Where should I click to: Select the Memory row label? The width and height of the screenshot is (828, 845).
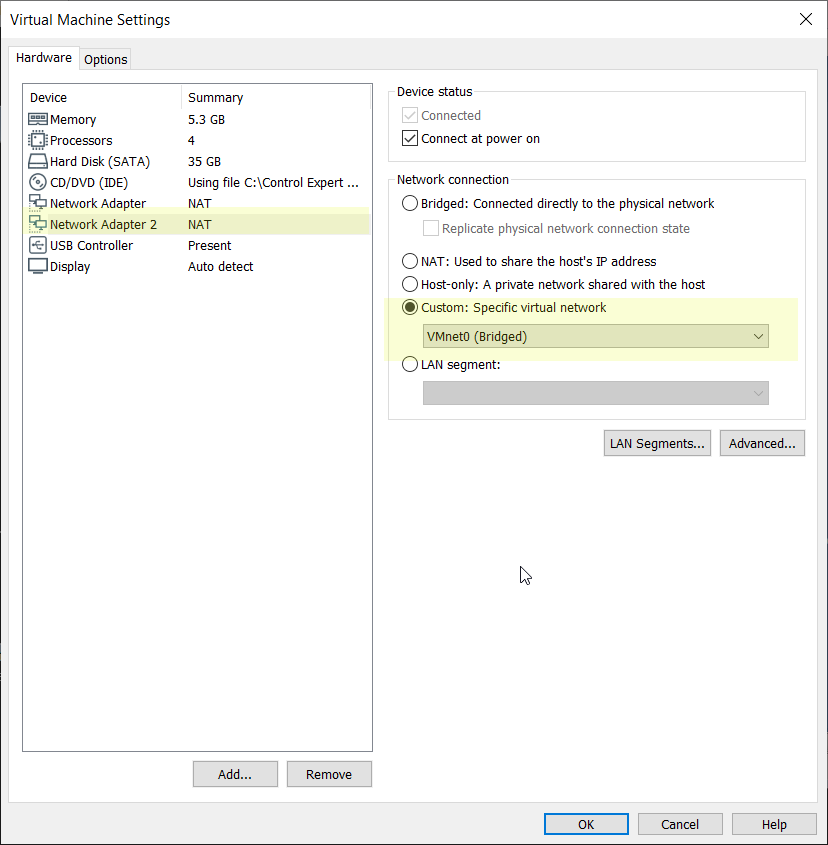coord(73,120)
